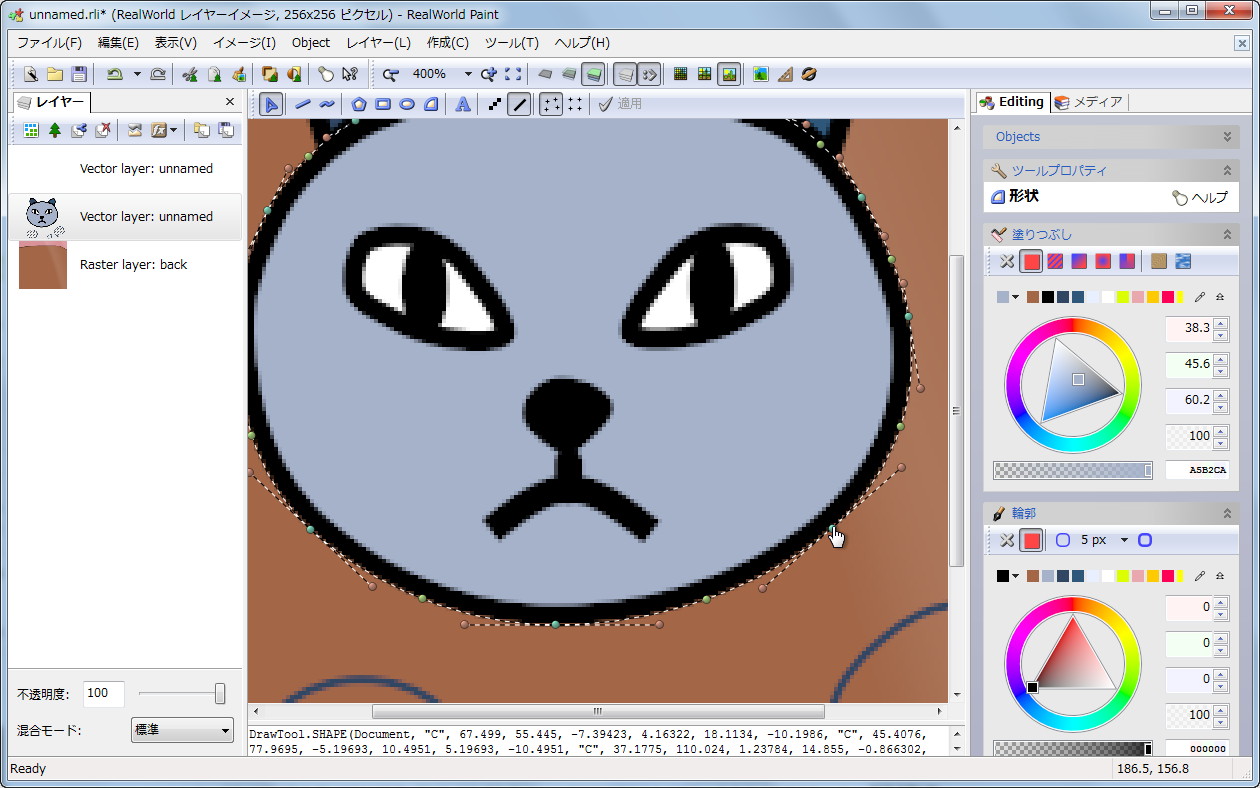
Task: Open the レイヤー(L) menu
Action: pos(379,43)
